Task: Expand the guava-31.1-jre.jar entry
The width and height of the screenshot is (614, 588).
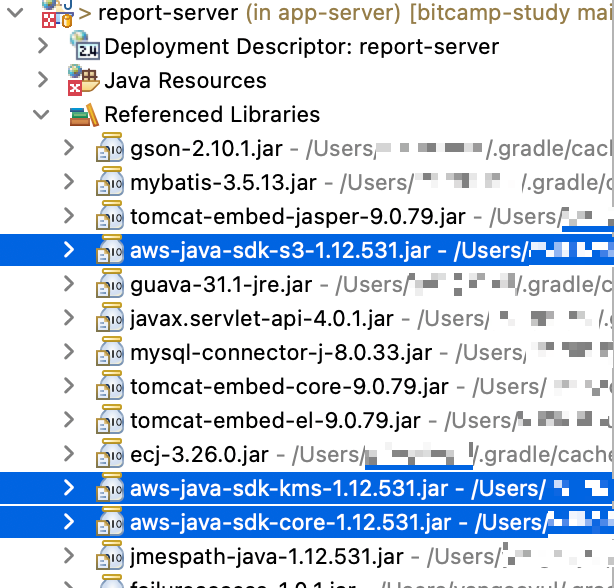Action: click(69, 284)
